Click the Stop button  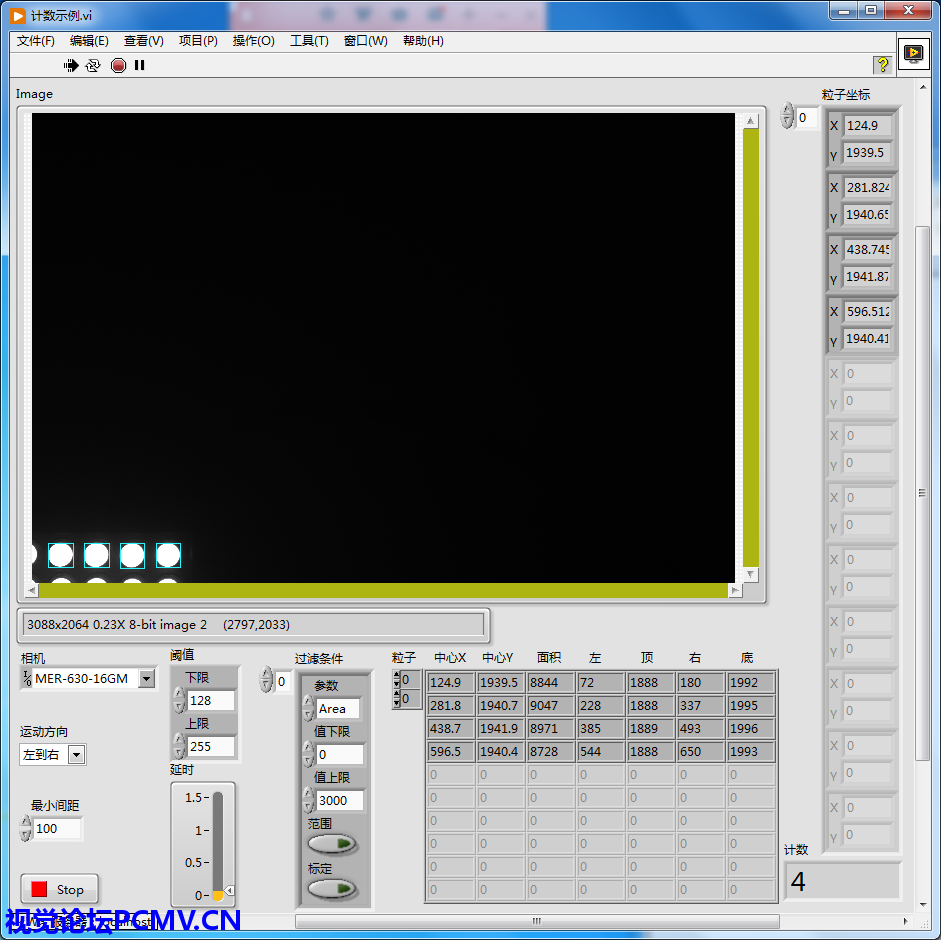(x=60, y=889)
